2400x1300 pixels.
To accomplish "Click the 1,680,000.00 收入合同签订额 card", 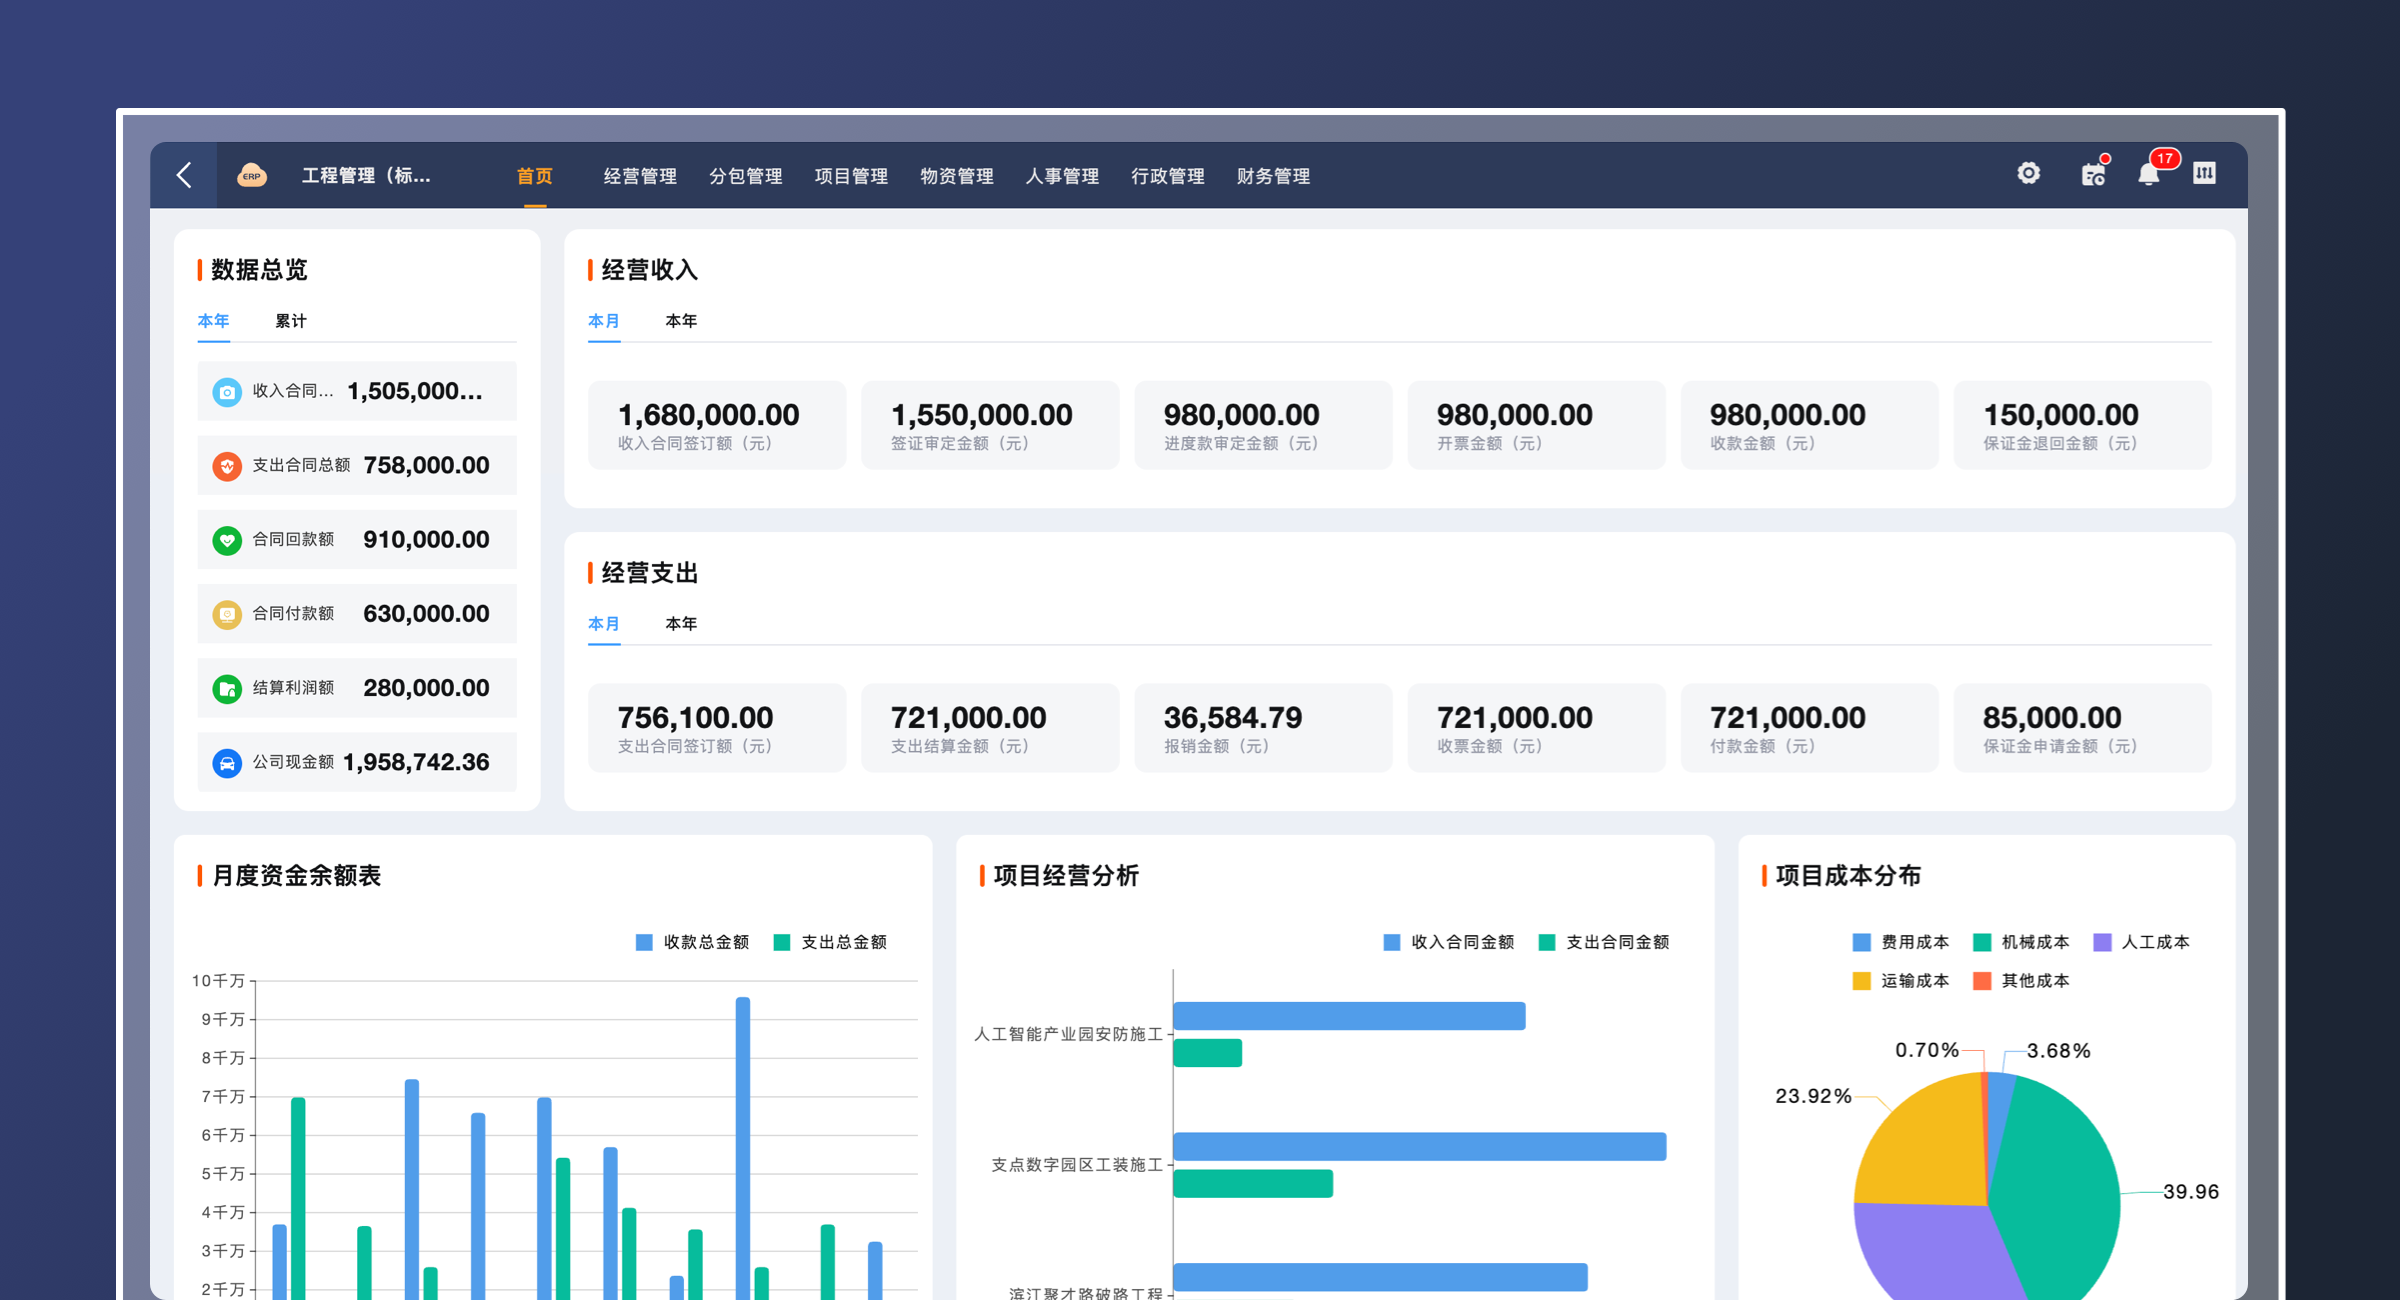I will [716, 425].
